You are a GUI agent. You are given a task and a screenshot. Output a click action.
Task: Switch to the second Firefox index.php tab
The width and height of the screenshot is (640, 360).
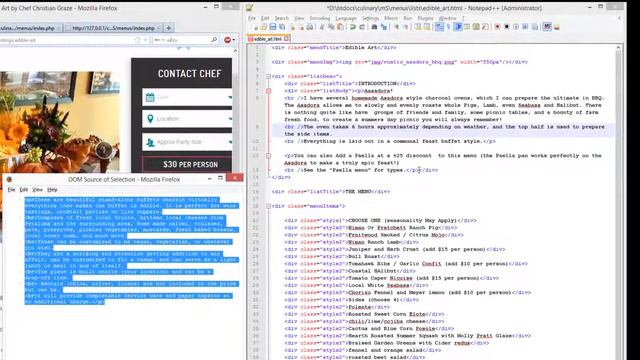point(113,28)
